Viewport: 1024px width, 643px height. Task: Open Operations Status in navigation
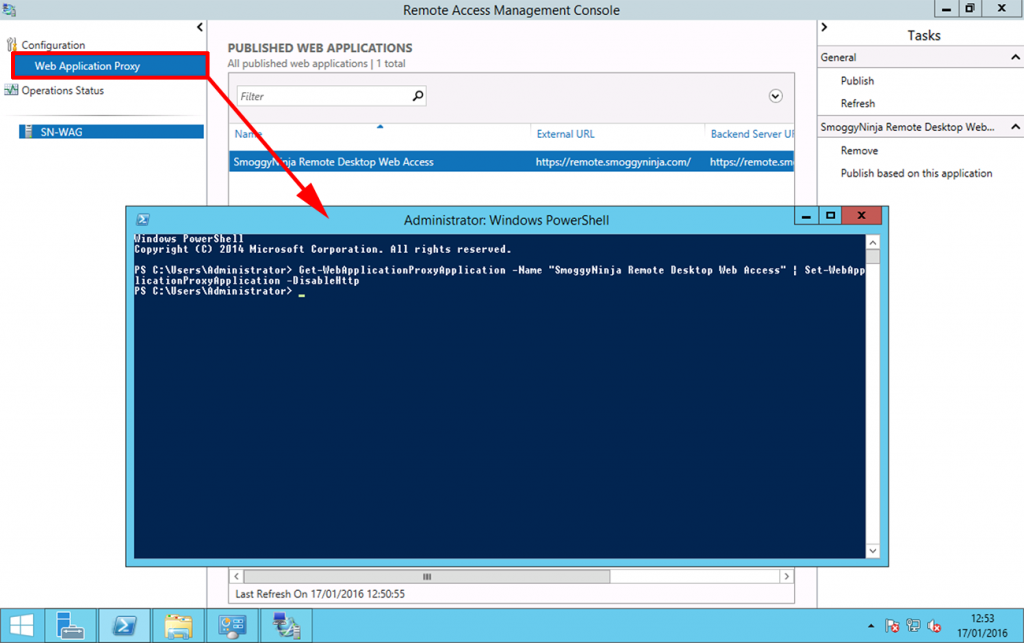click(x=63, y=91)
